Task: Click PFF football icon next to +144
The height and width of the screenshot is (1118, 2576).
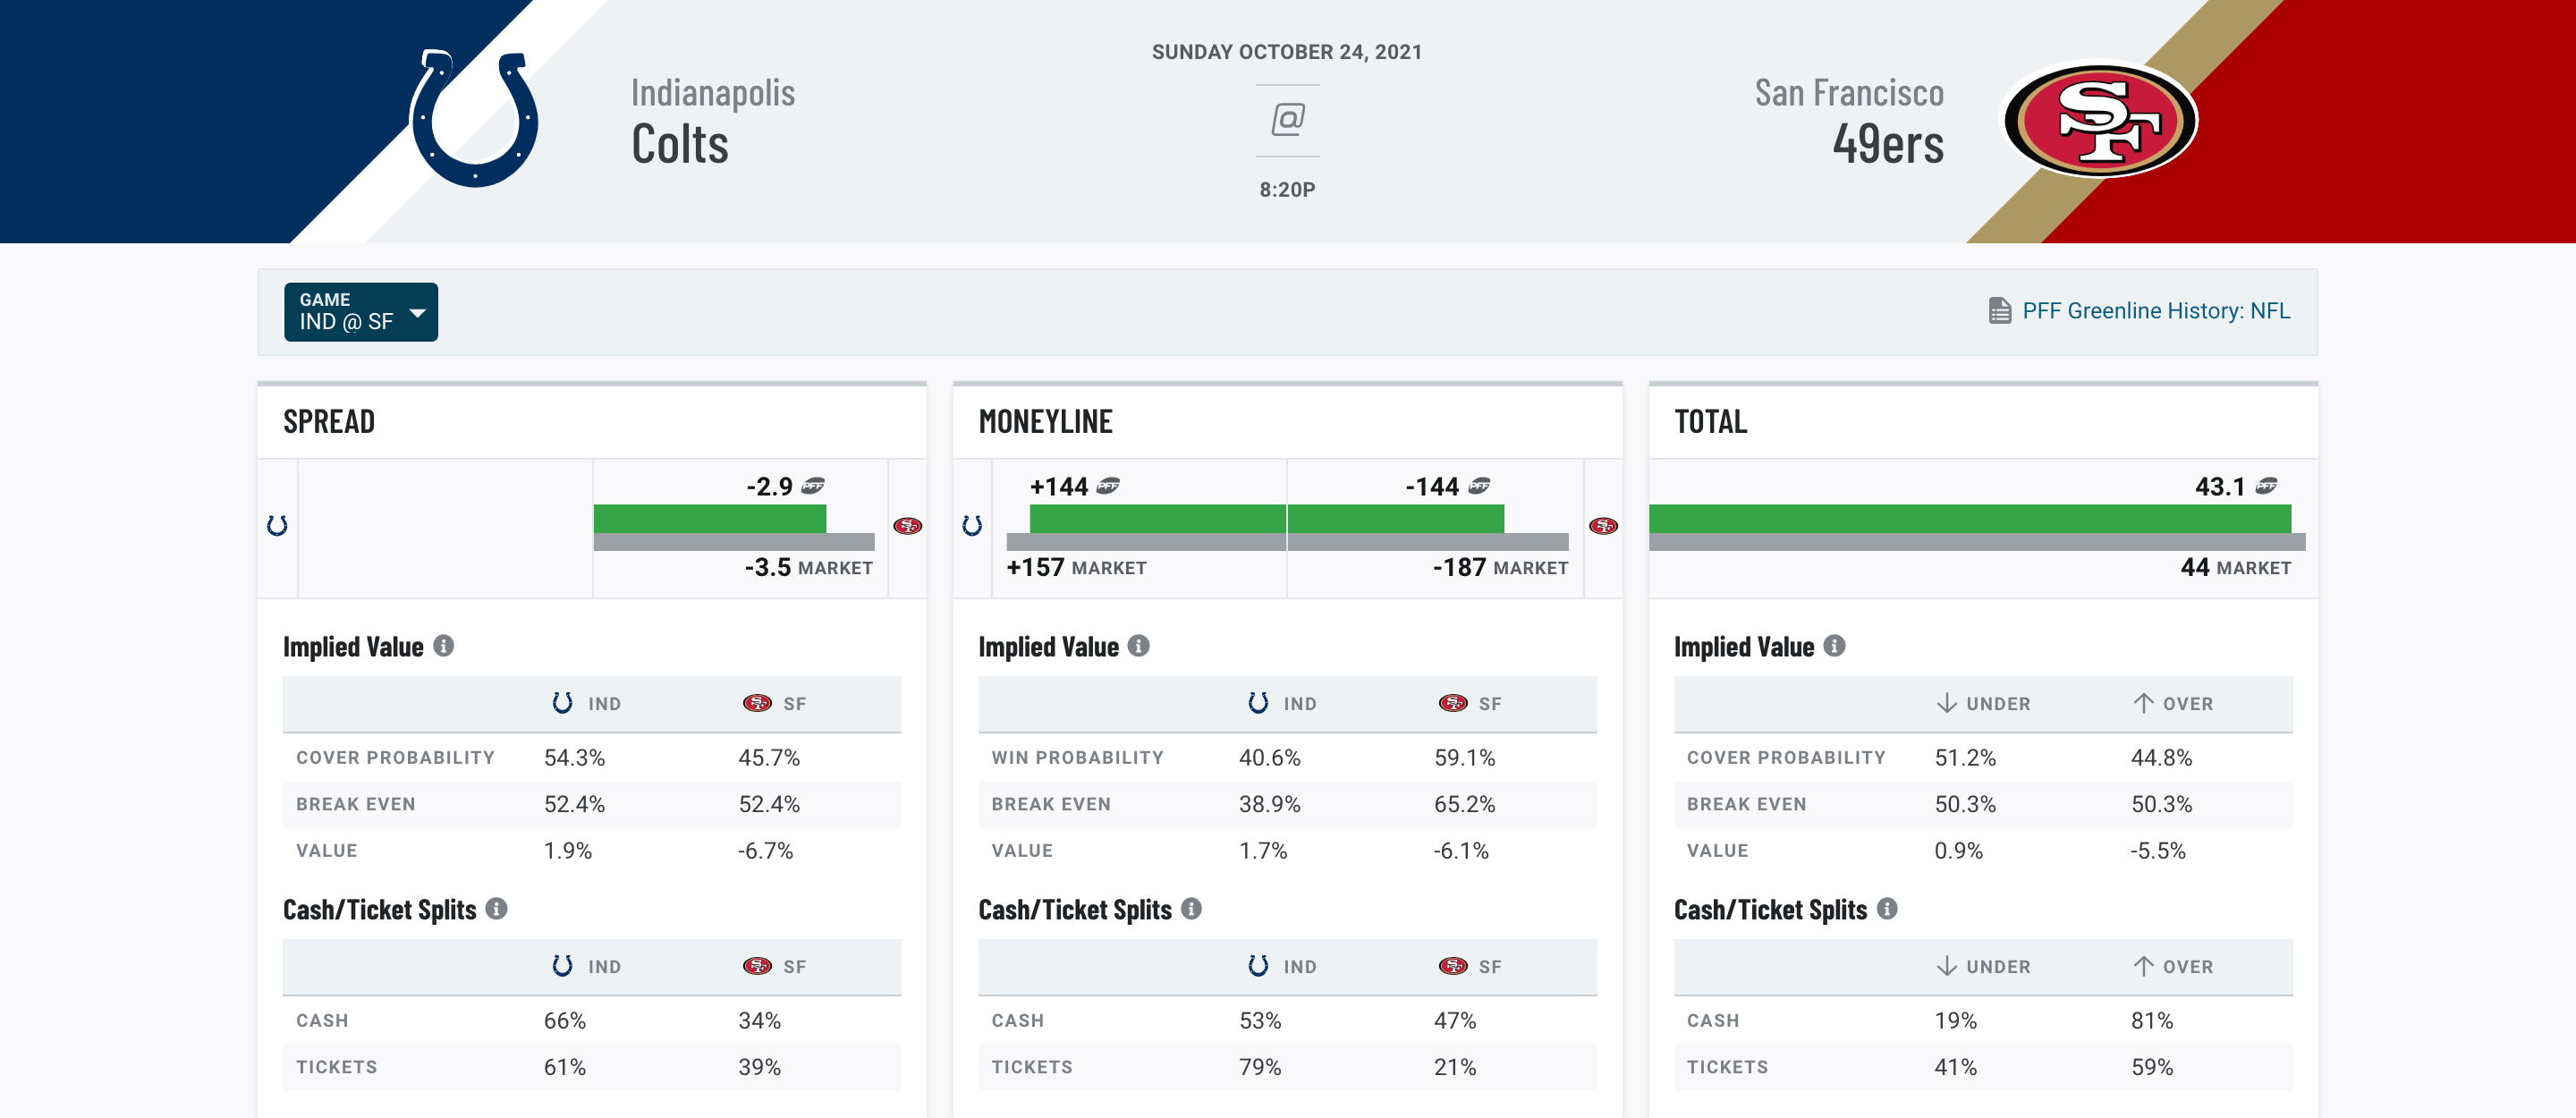Action: tap(1108, 487)
